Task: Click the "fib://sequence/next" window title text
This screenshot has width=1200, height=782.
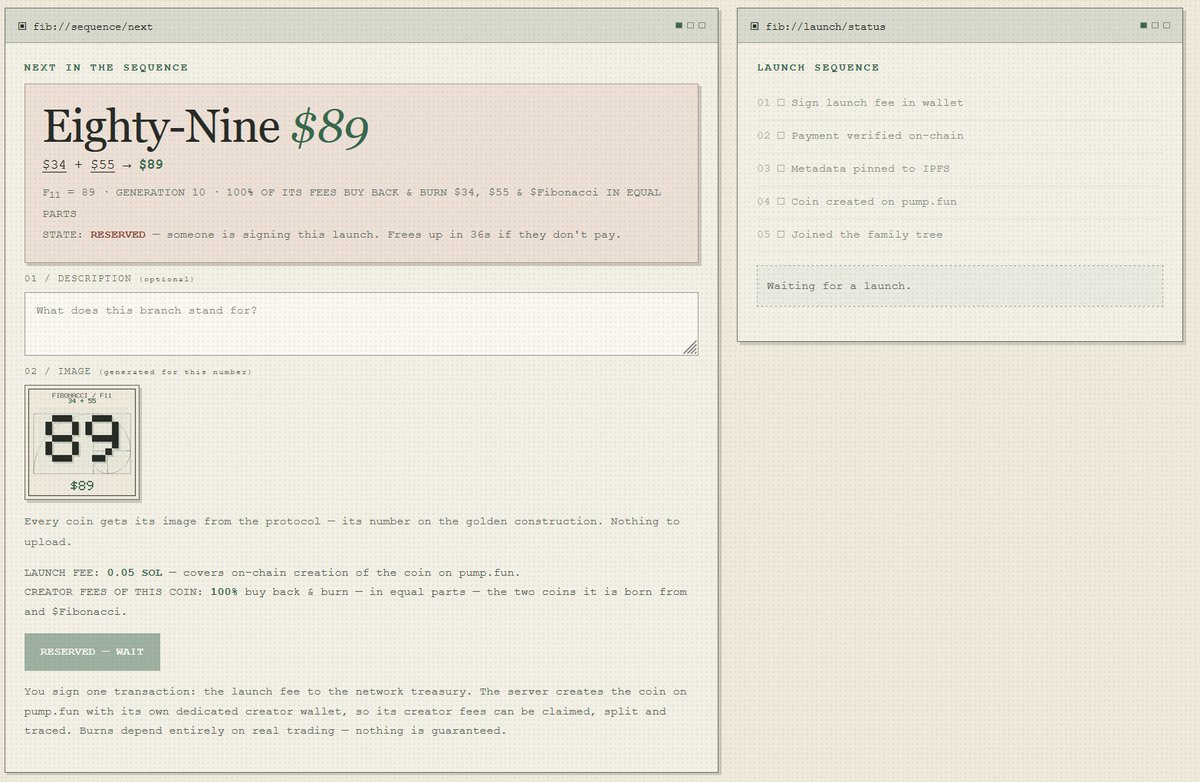Action: click(x=93, y=27)
